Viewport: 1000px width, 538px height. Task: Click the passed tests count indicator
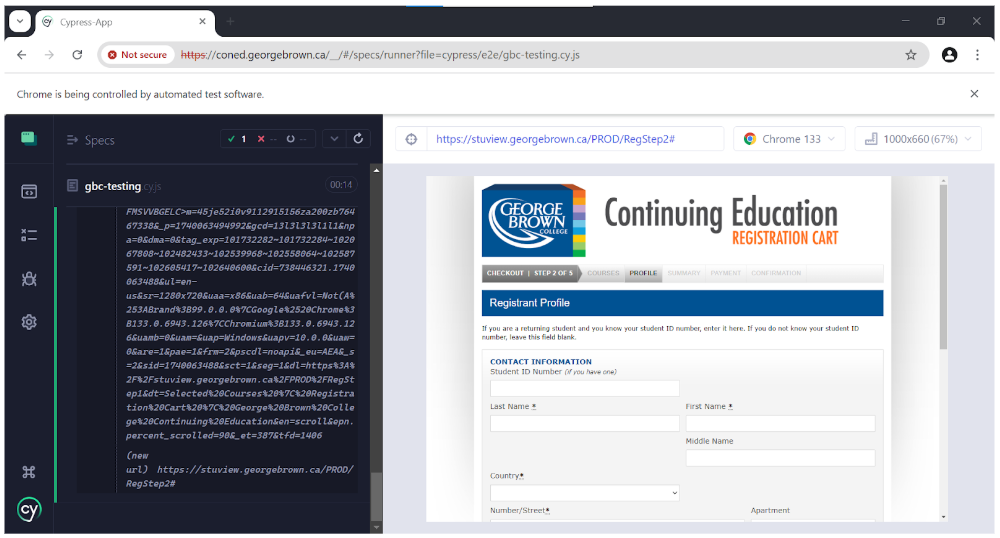(x=237, y=139)
